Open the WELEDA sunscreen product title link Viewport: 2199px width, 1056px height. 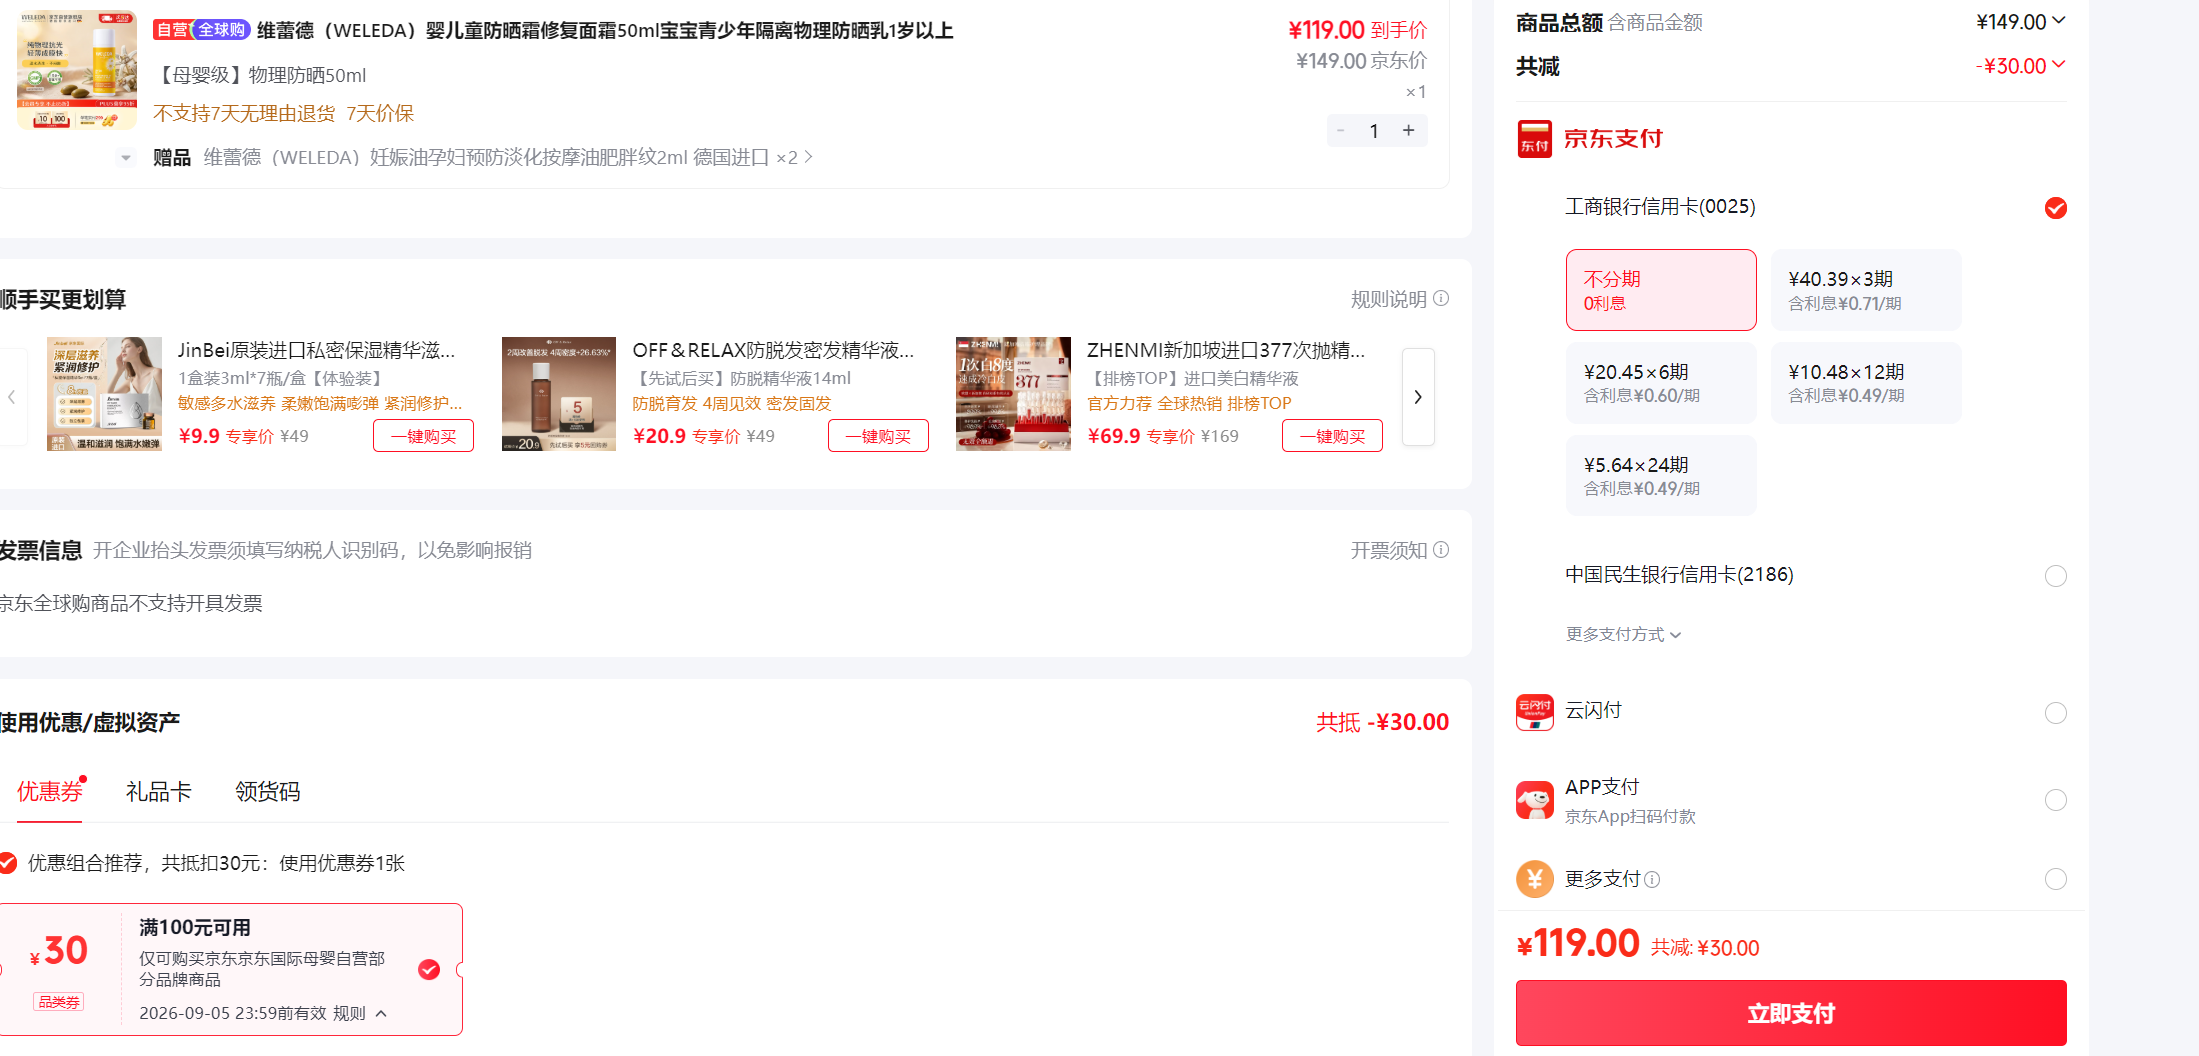click(x=605, y=31)
